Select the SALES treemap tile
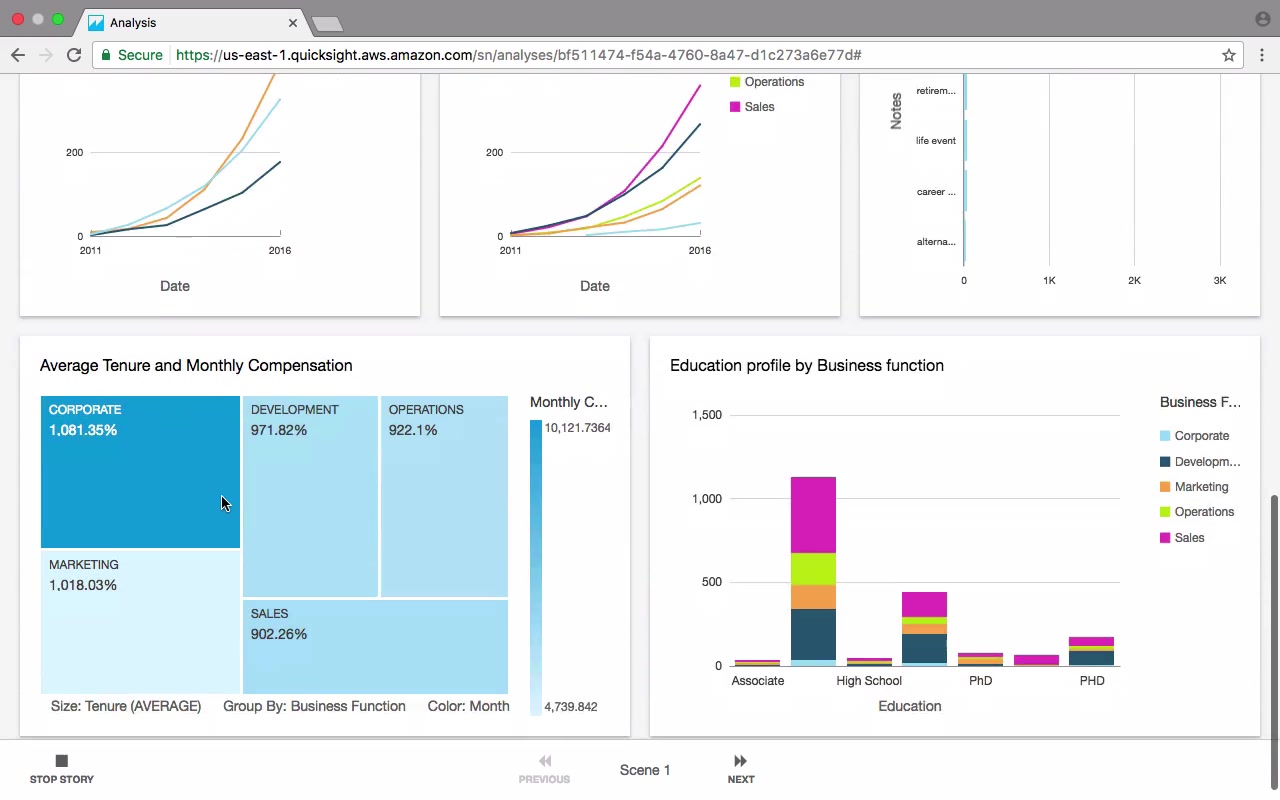Screen dimensions: 1280x800 coord(375,646)
